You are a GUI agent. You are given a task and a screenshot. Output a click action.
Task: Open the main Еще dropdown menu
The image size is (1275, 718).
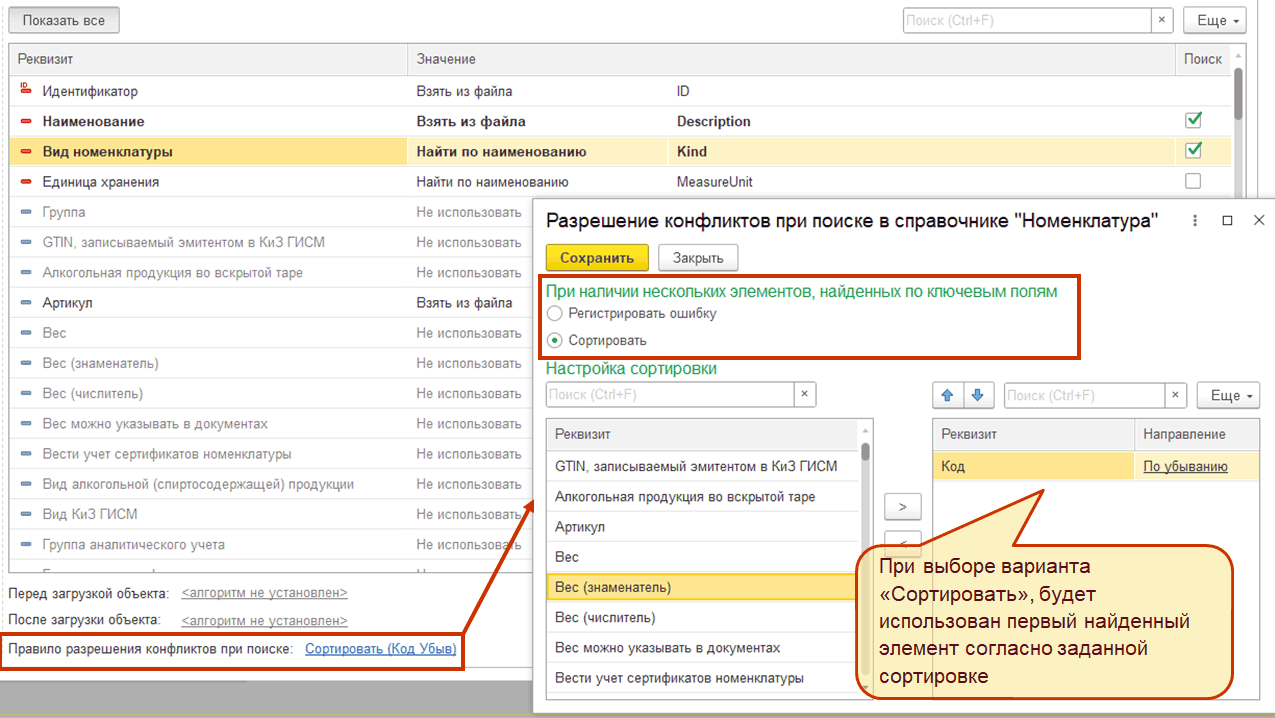click(x=1215, y=20)
